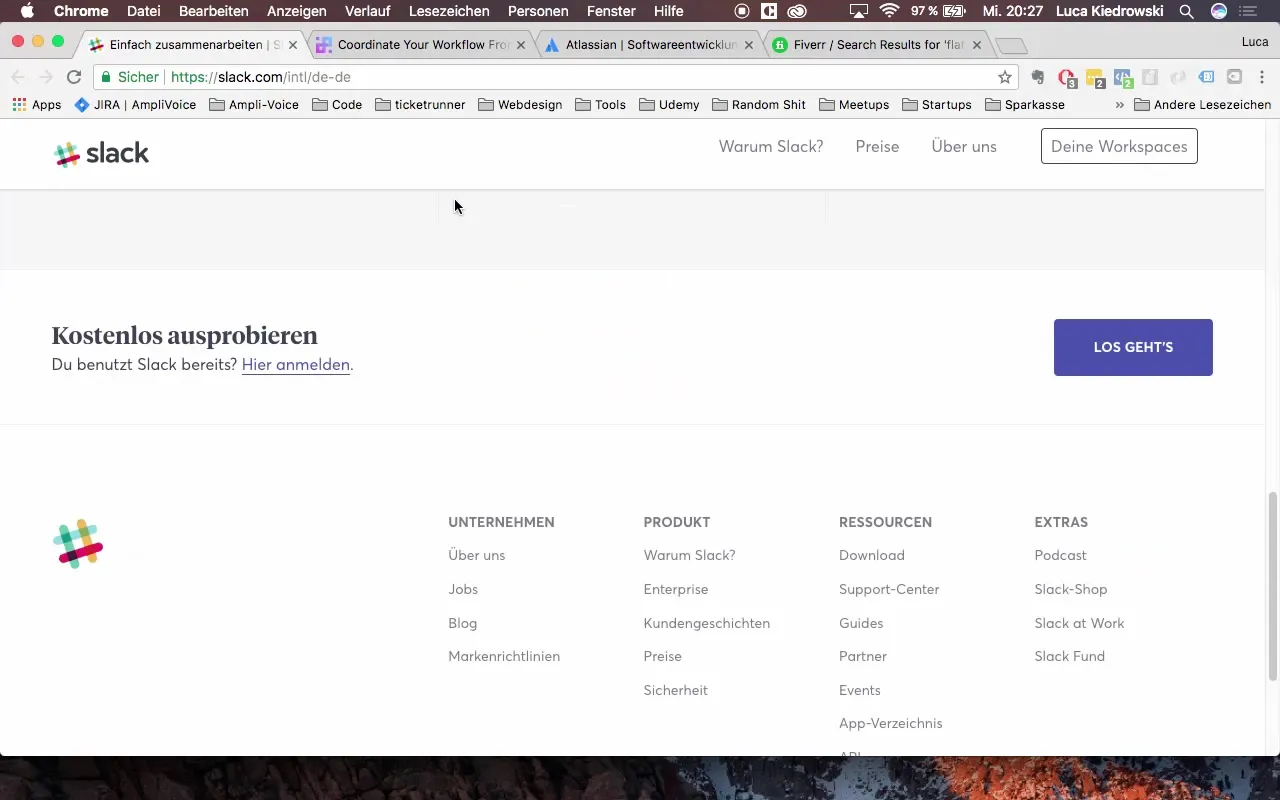
Task: Open the Verlauf menu
Action: coord(368,11)
